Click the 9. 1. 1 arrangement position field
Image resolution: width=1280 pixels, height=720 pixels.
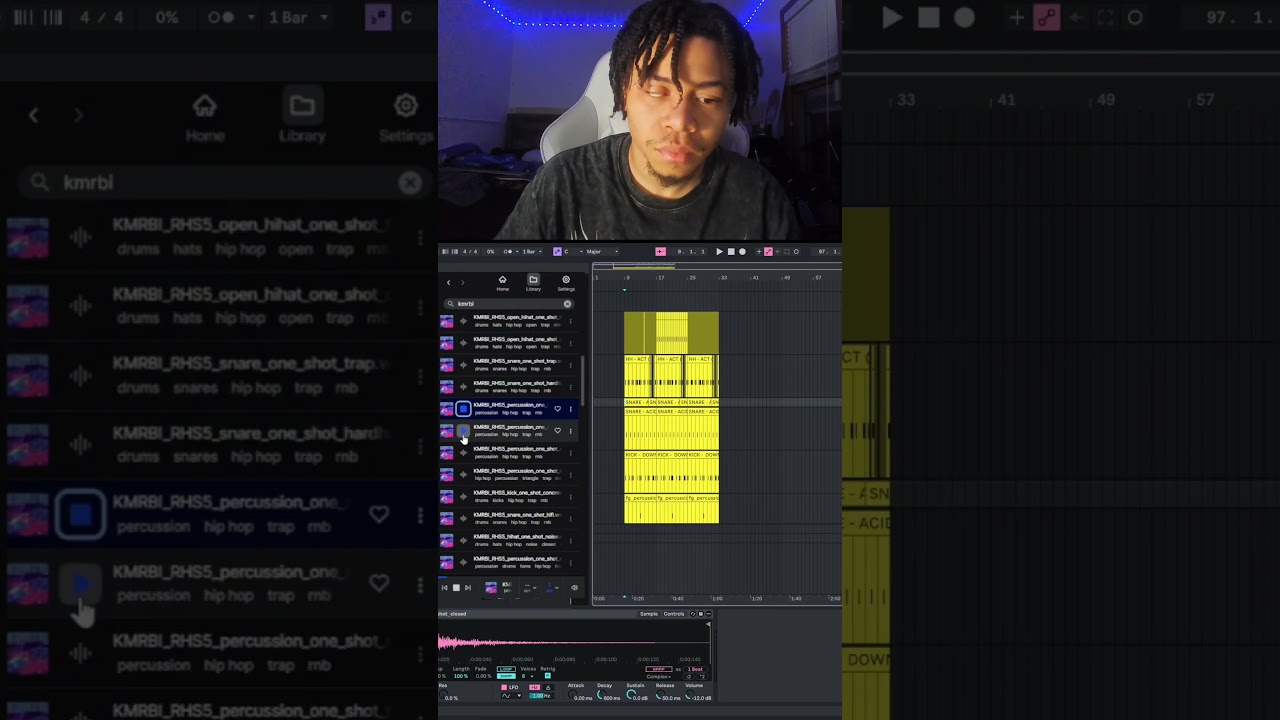click(692, 252)
